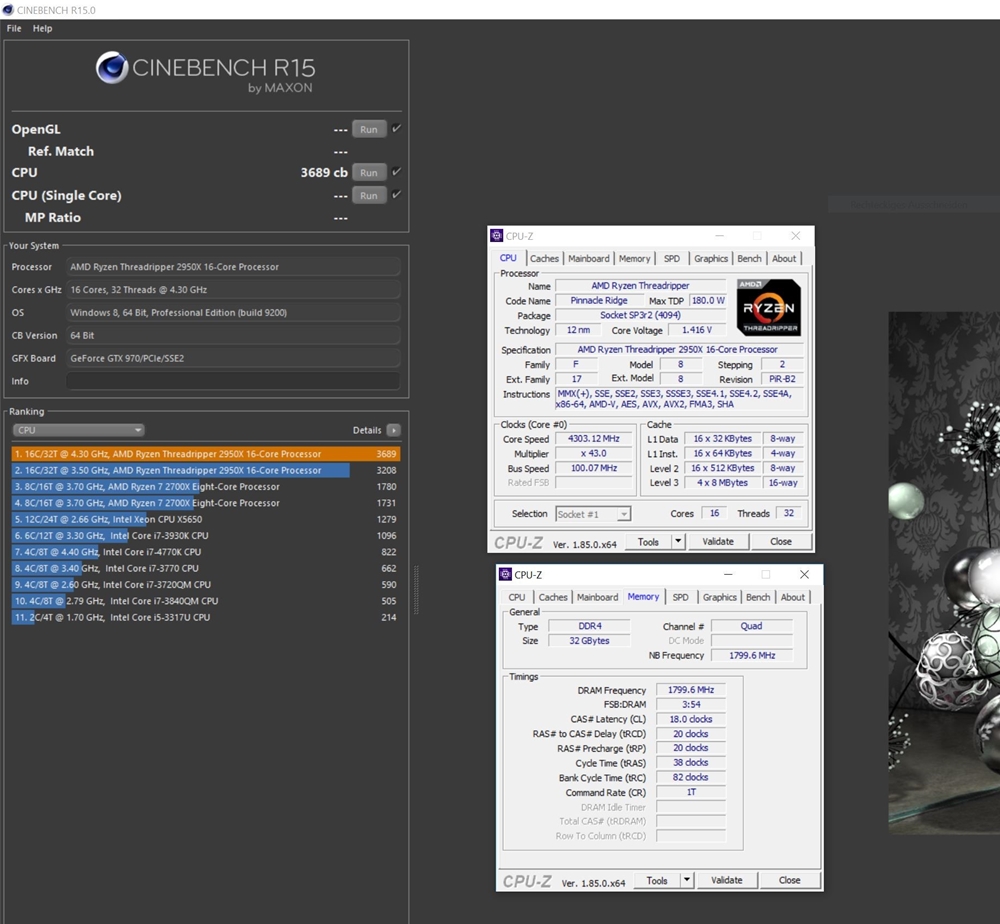Click the Cinebench R15 logo sphere
The height and width of the screenshot is (924, 1000).
tap(112, 68)
